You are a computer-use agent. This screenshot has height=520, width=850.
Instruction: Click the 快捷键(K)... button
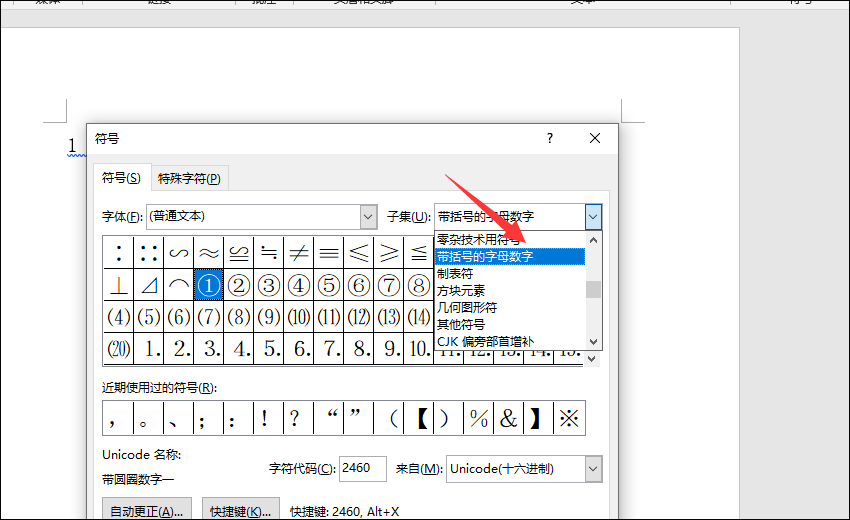coord(241,511)
